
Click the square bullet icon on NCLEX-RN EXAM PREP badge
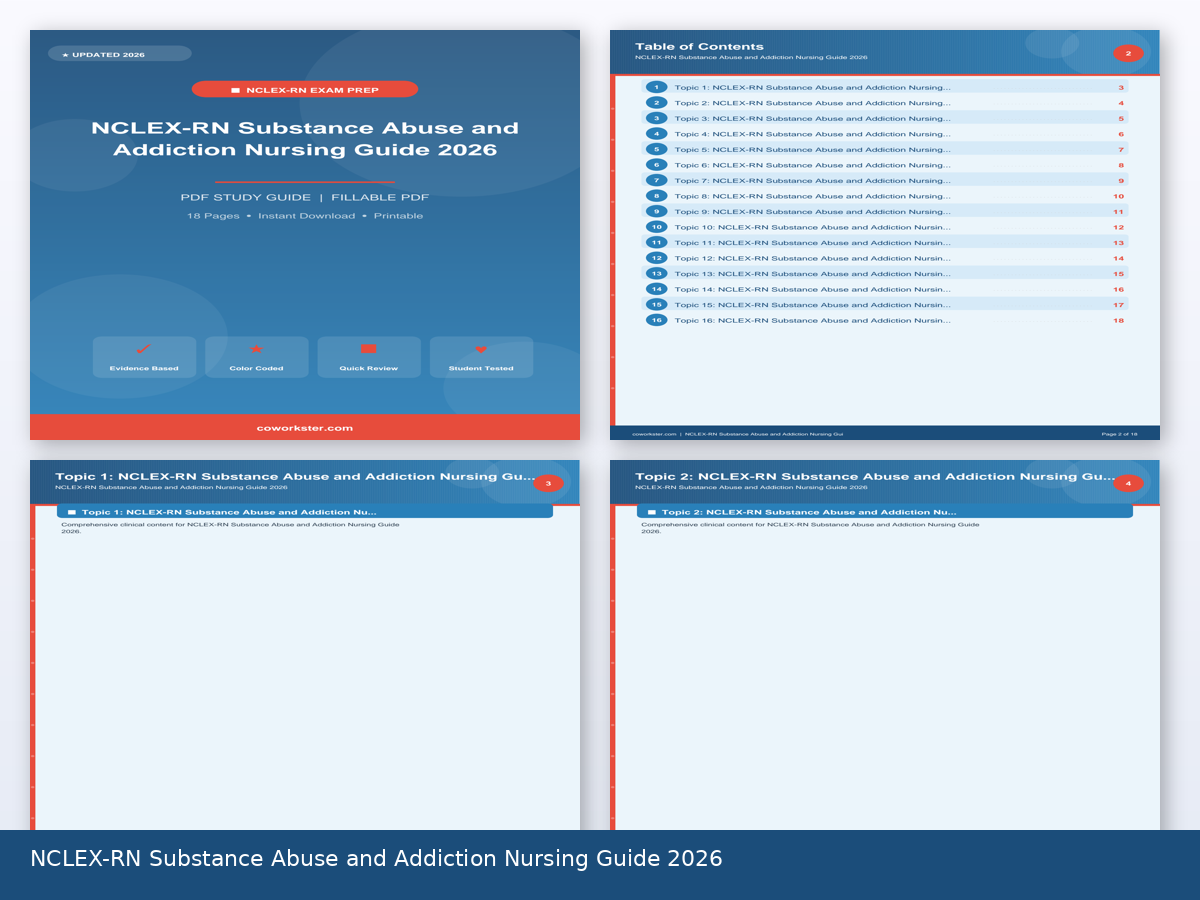pyautogui.click(x=237, y=89)
